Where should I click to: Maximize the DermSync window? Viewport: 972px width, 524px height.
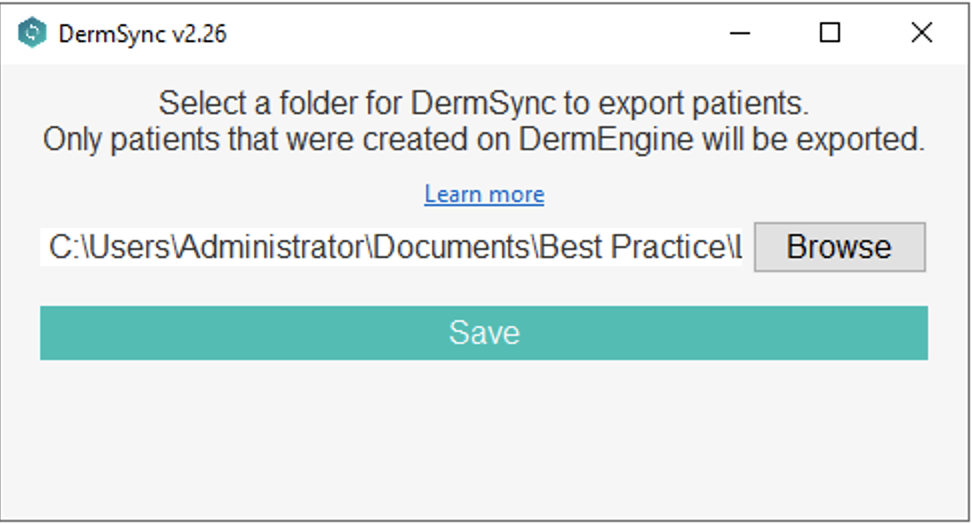830,33
